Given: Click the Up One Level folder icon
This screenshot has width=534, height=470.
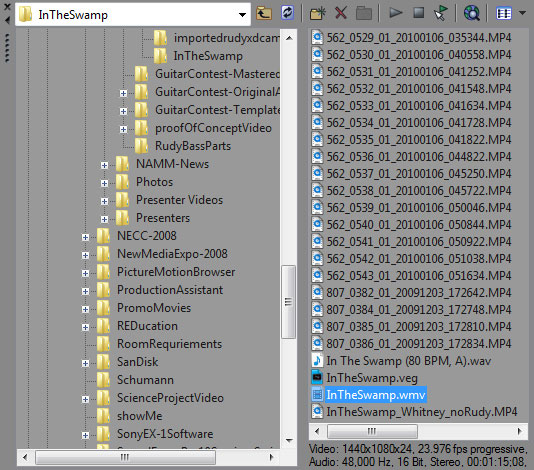Looking at the screenshot, I should [x=264, y=13].
